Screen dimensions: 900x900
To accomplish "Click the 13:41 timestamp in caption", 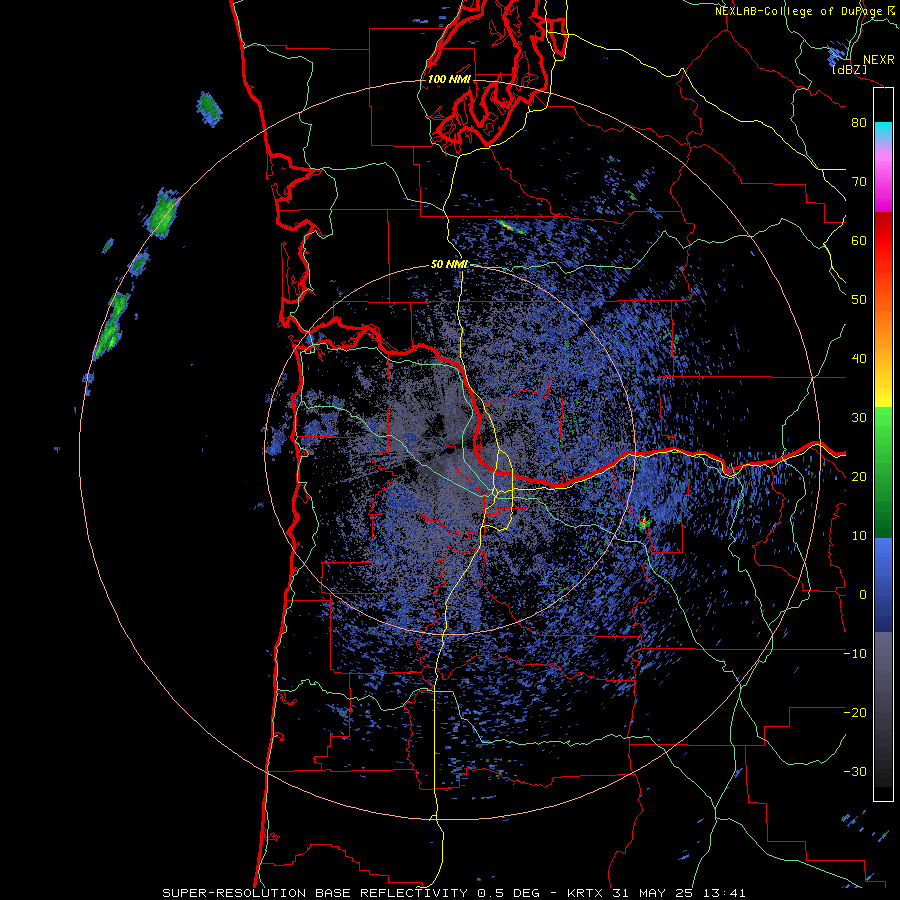I will click(726, 893).
